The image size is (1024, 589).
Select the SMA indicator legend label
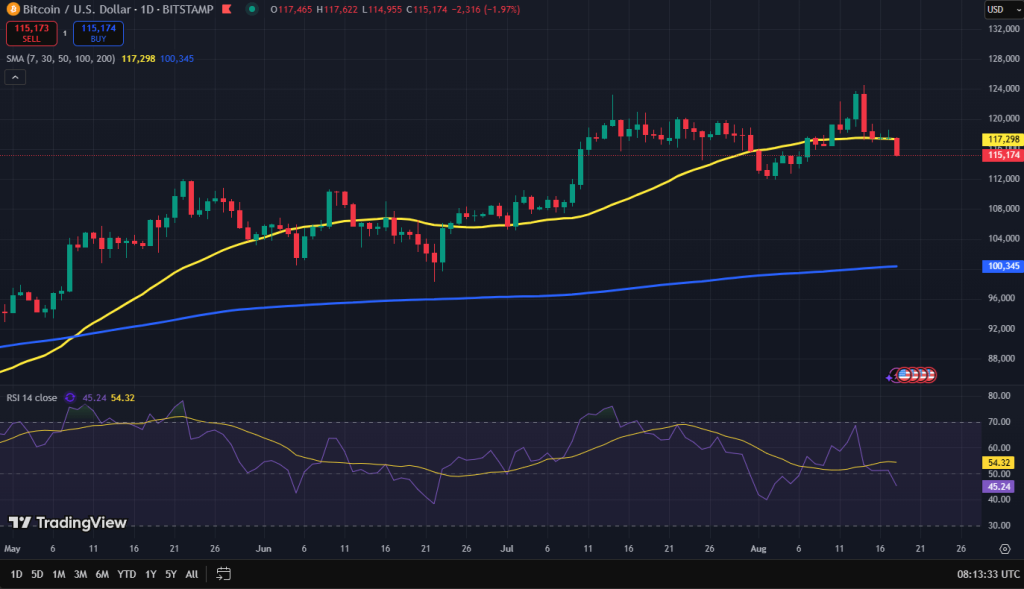click(58, 59)
